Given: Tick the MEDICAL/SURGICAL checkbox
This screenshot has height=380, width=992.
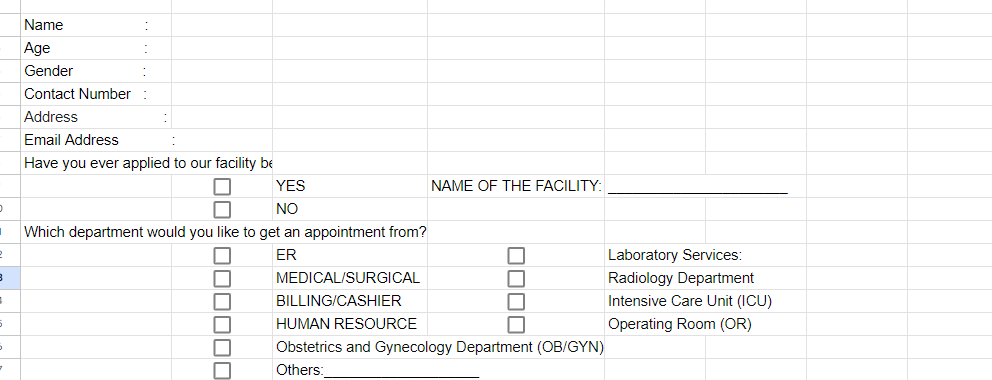Looking at the screenshot, I should (x=222, y=279).
